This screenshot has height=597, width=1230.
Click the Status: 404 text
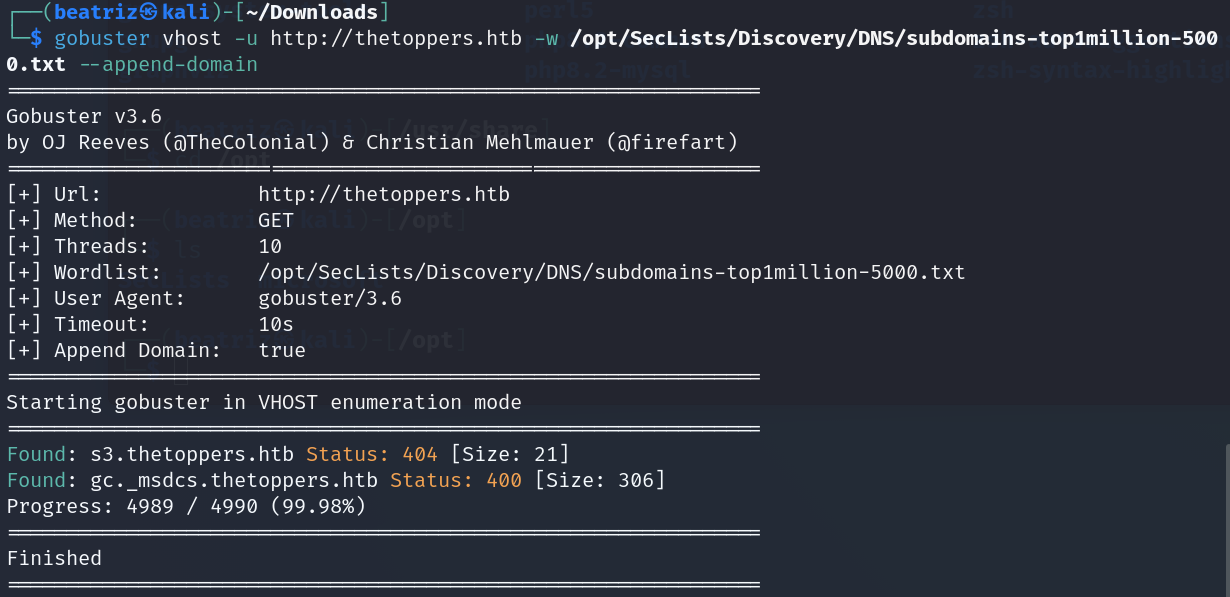(372, 454)
